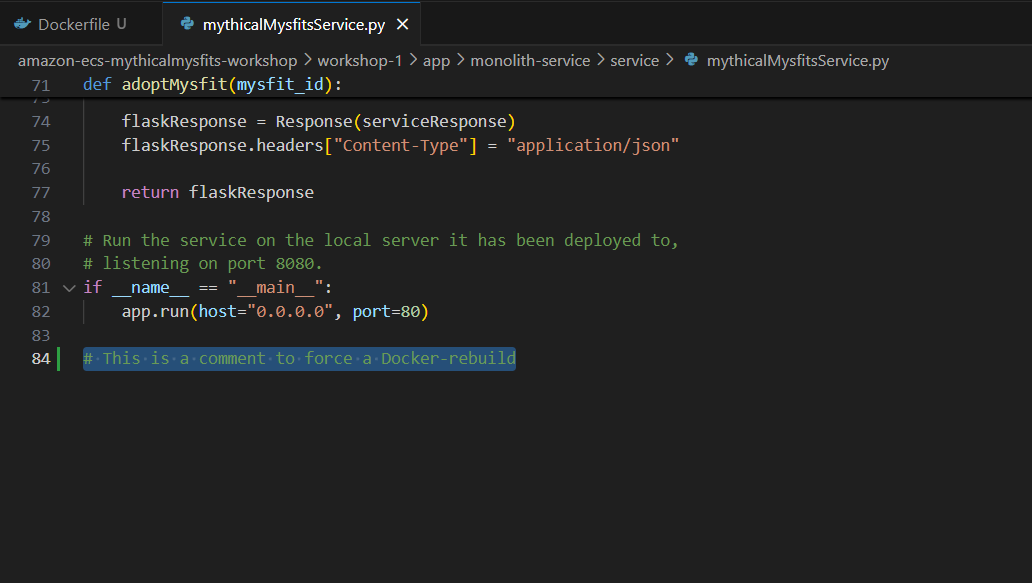
Task: Open workshop-1 breadcrumb segment
Action: [359, 61]
